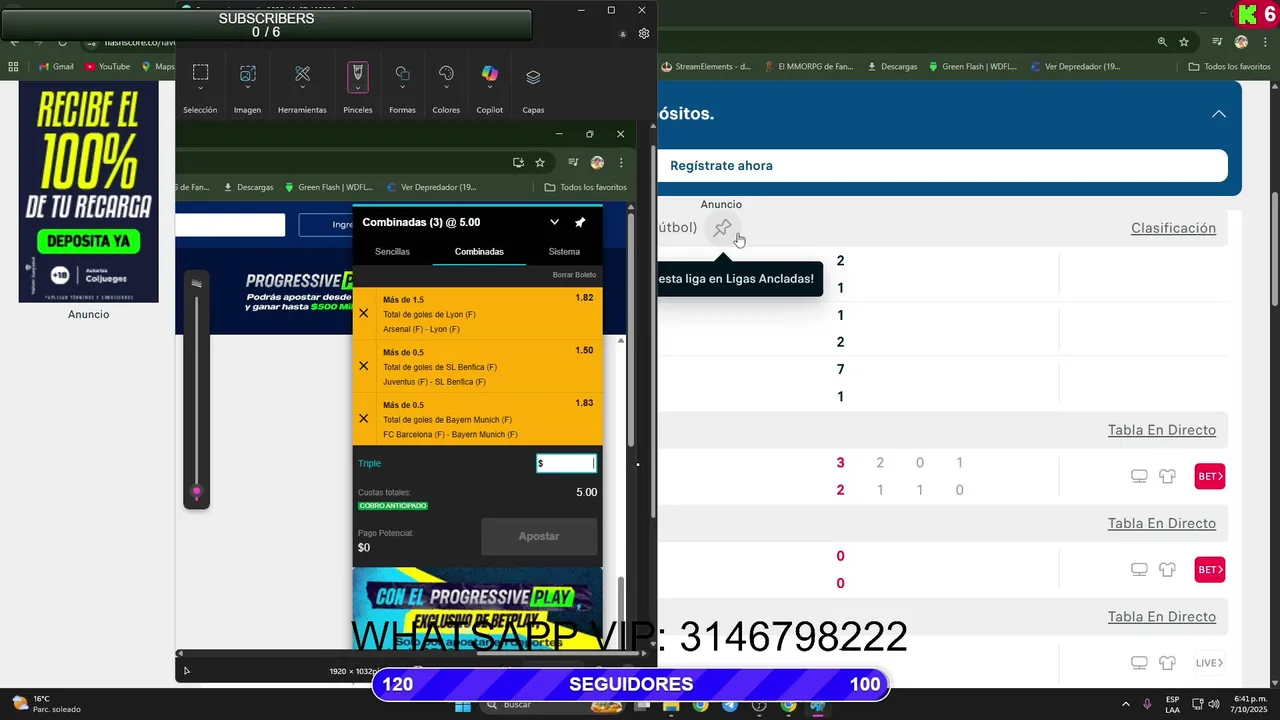Switch to the Combinadas tab

click(x=479, y=252)
